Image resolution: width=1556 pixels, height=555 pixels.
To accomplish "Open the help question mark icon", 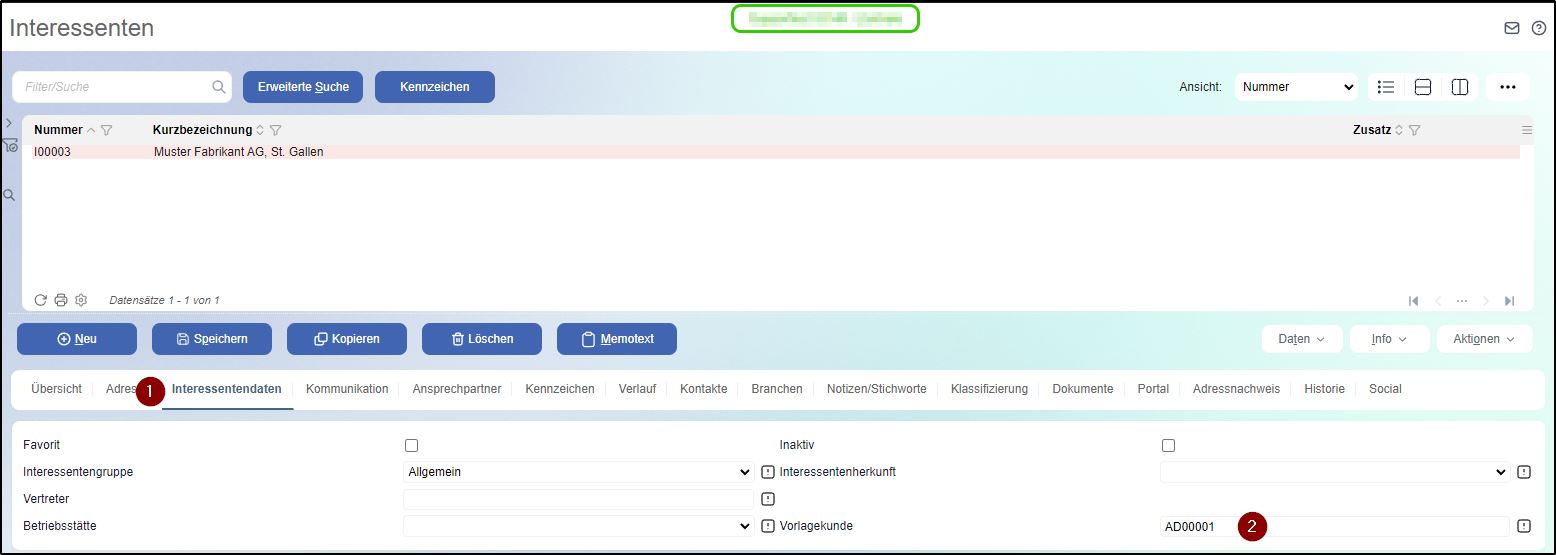I will (x=1539, y=28).
